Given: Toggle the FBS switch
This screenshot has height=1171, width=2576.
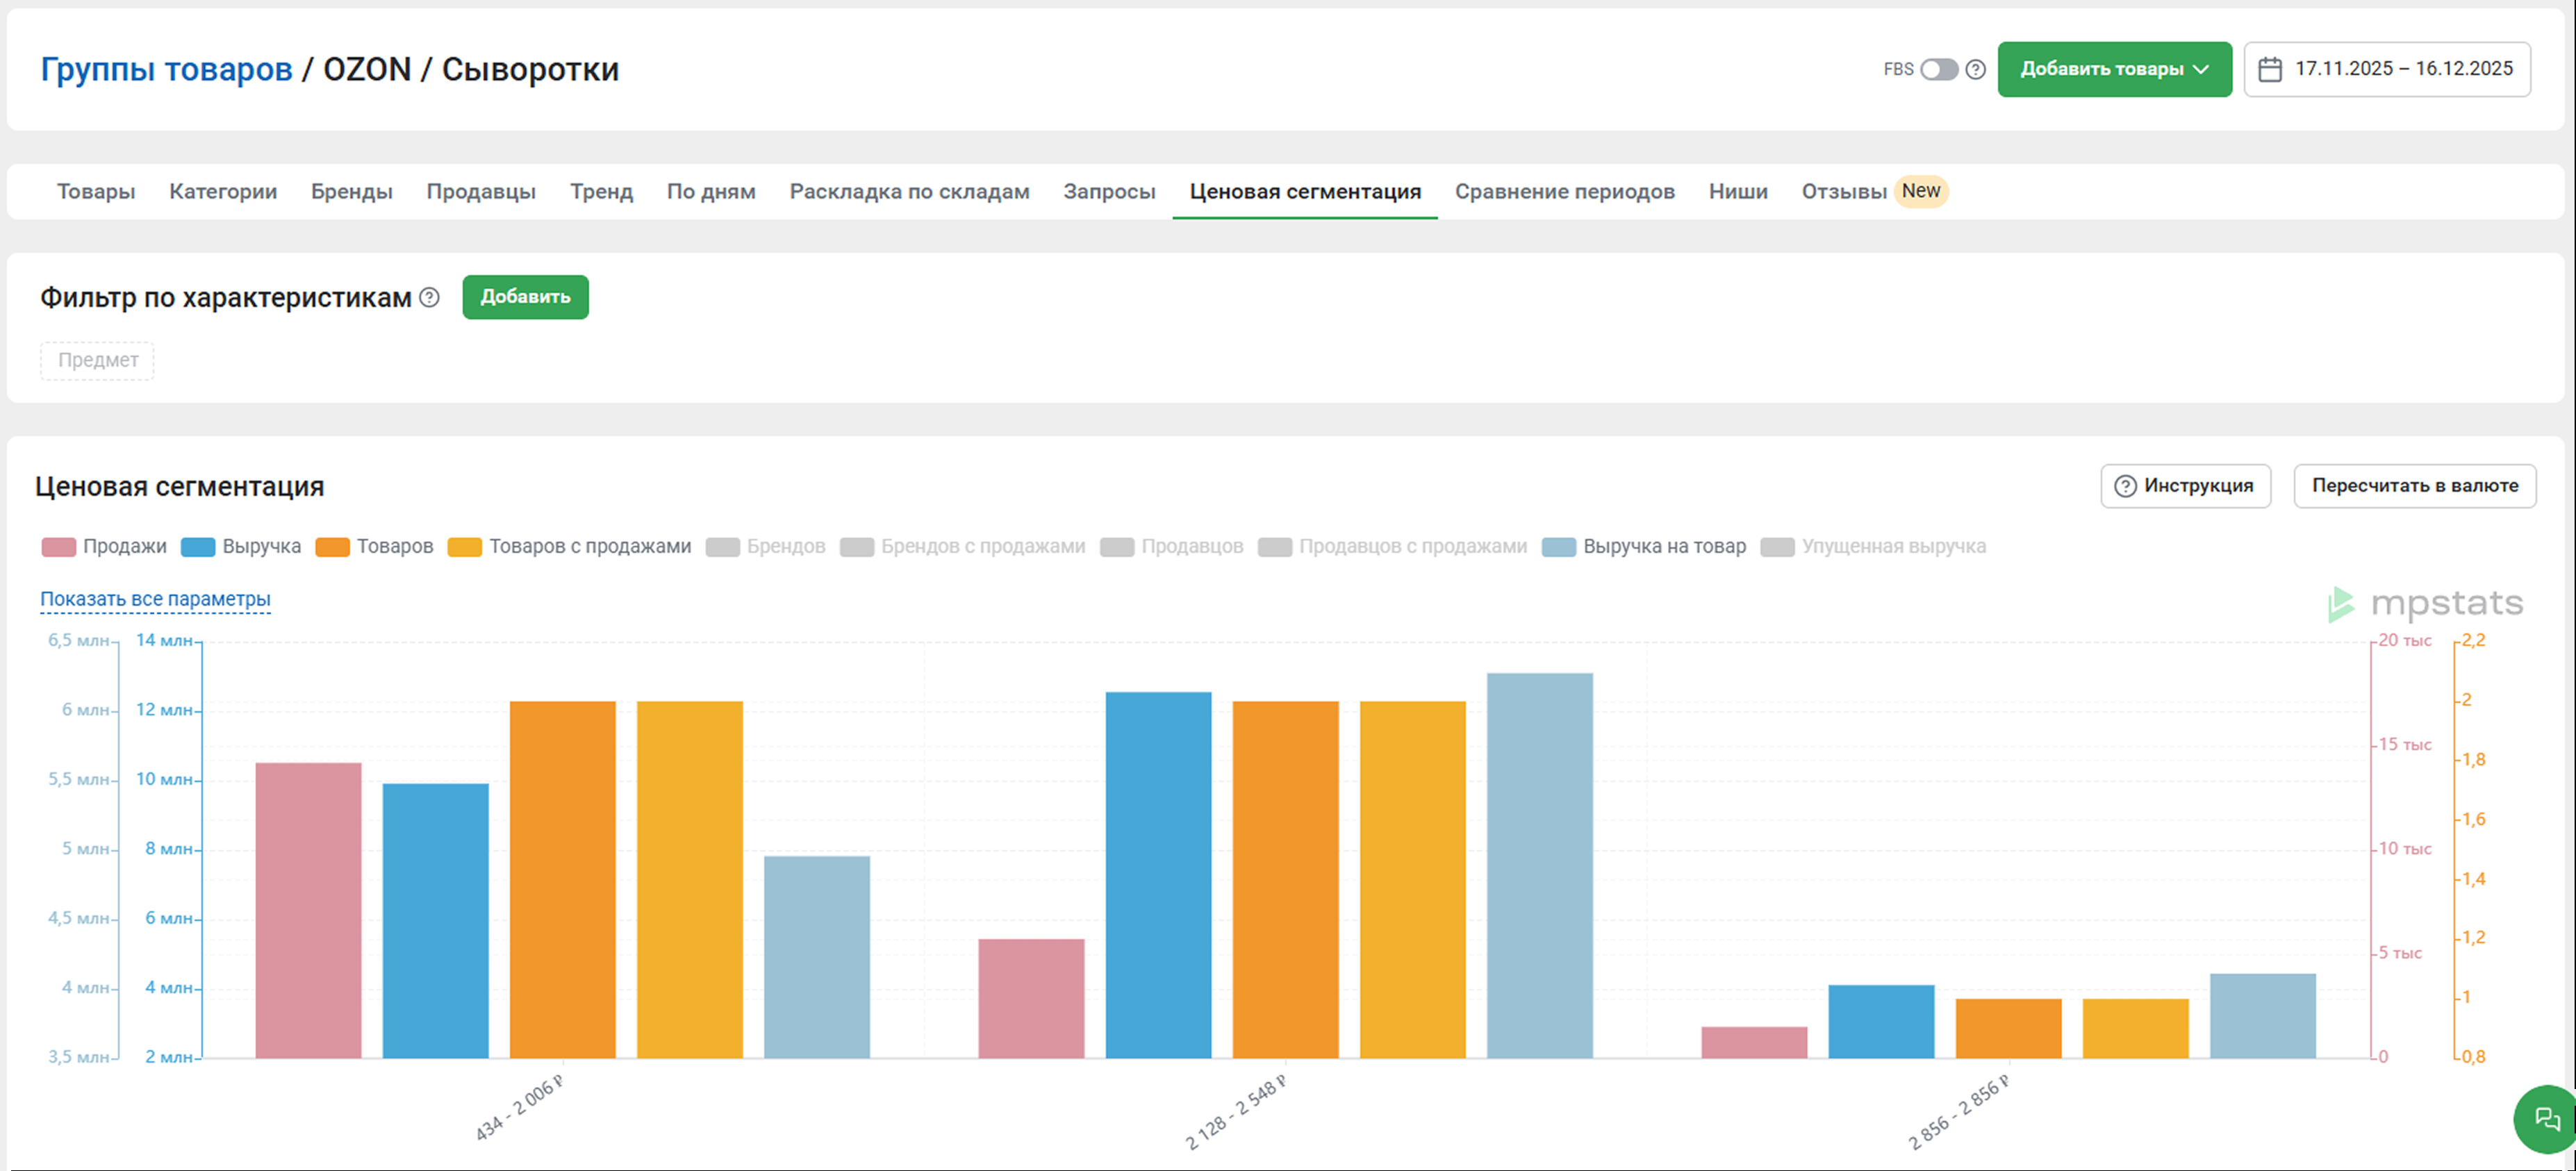Looking at the screenshot, I should point(1939,69).
